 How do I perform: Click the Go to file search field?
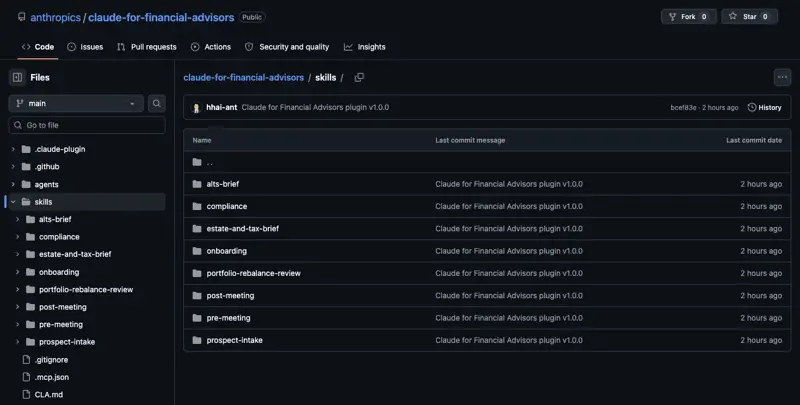(x=87, y=125)
